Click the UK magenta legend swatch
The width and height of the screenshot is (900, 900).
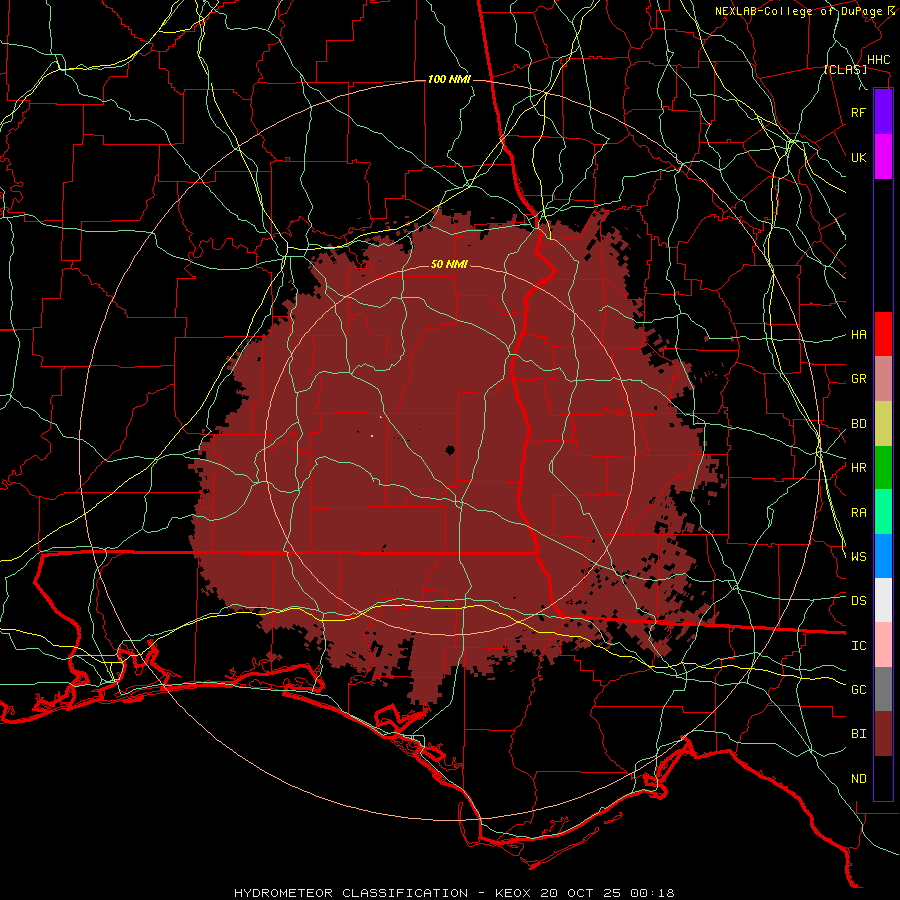click(883, 157)
